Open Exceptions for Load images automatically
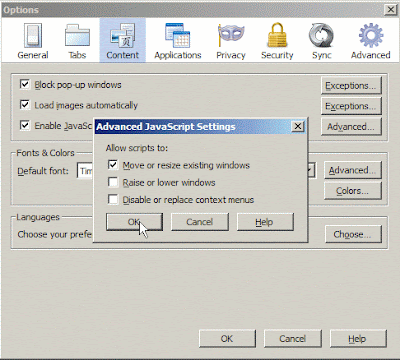Screen dimensions: 400x360 click(351, 106)
